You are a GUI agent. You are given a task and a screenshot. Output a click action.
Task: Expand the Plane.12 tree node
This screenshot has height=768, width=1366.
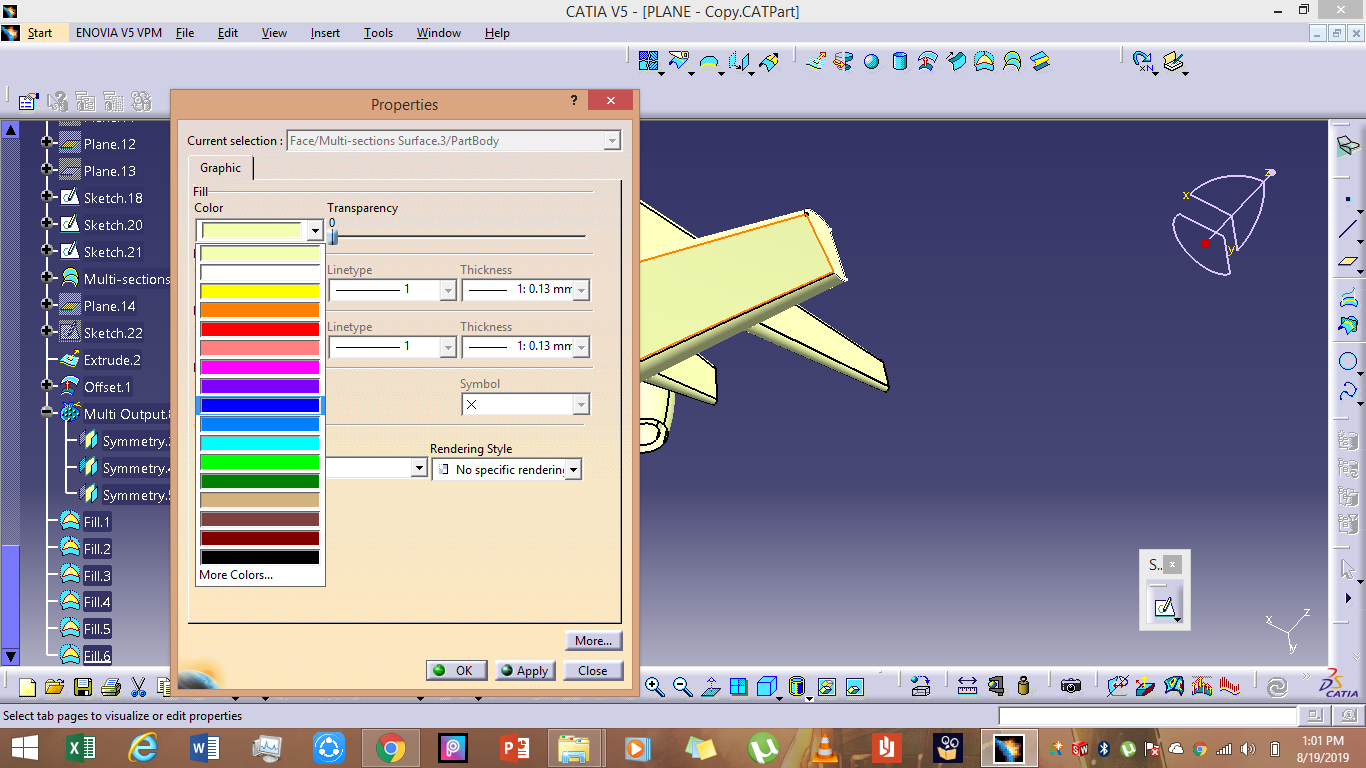point(47,143)
